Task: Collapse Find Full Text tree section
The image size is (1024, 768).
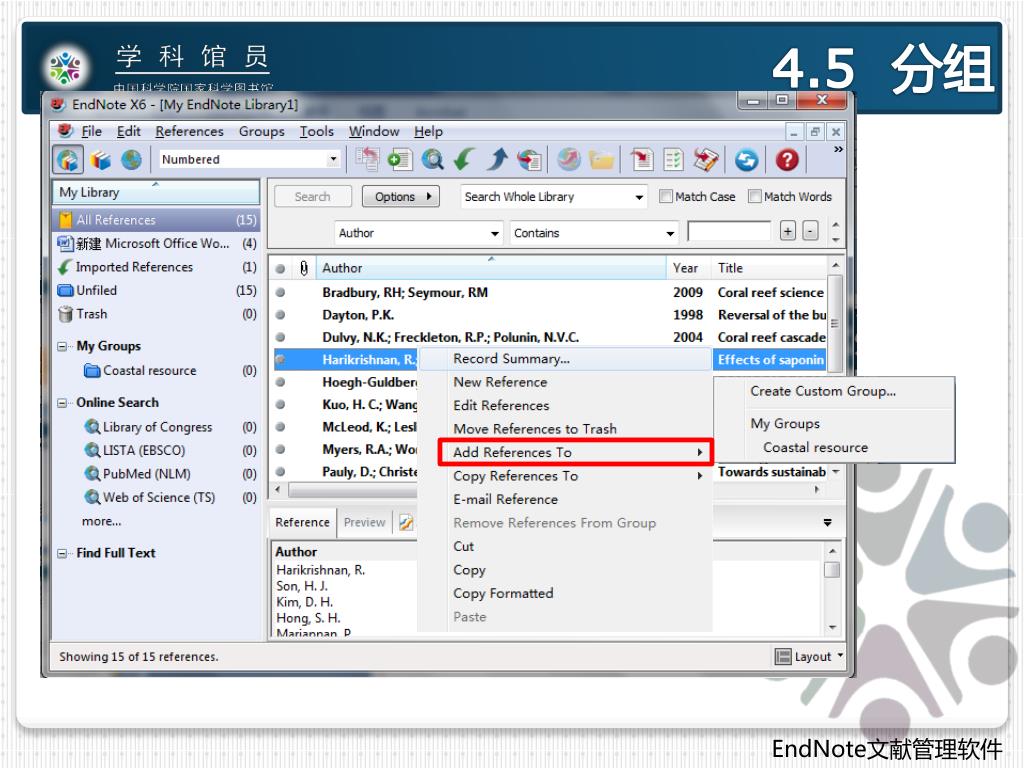Action: [62, 553]
